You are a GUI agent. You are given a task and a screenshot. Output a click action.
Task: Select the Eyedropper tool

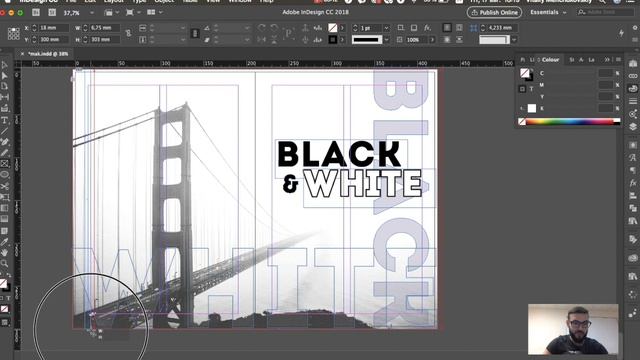[x=4, y=242]
